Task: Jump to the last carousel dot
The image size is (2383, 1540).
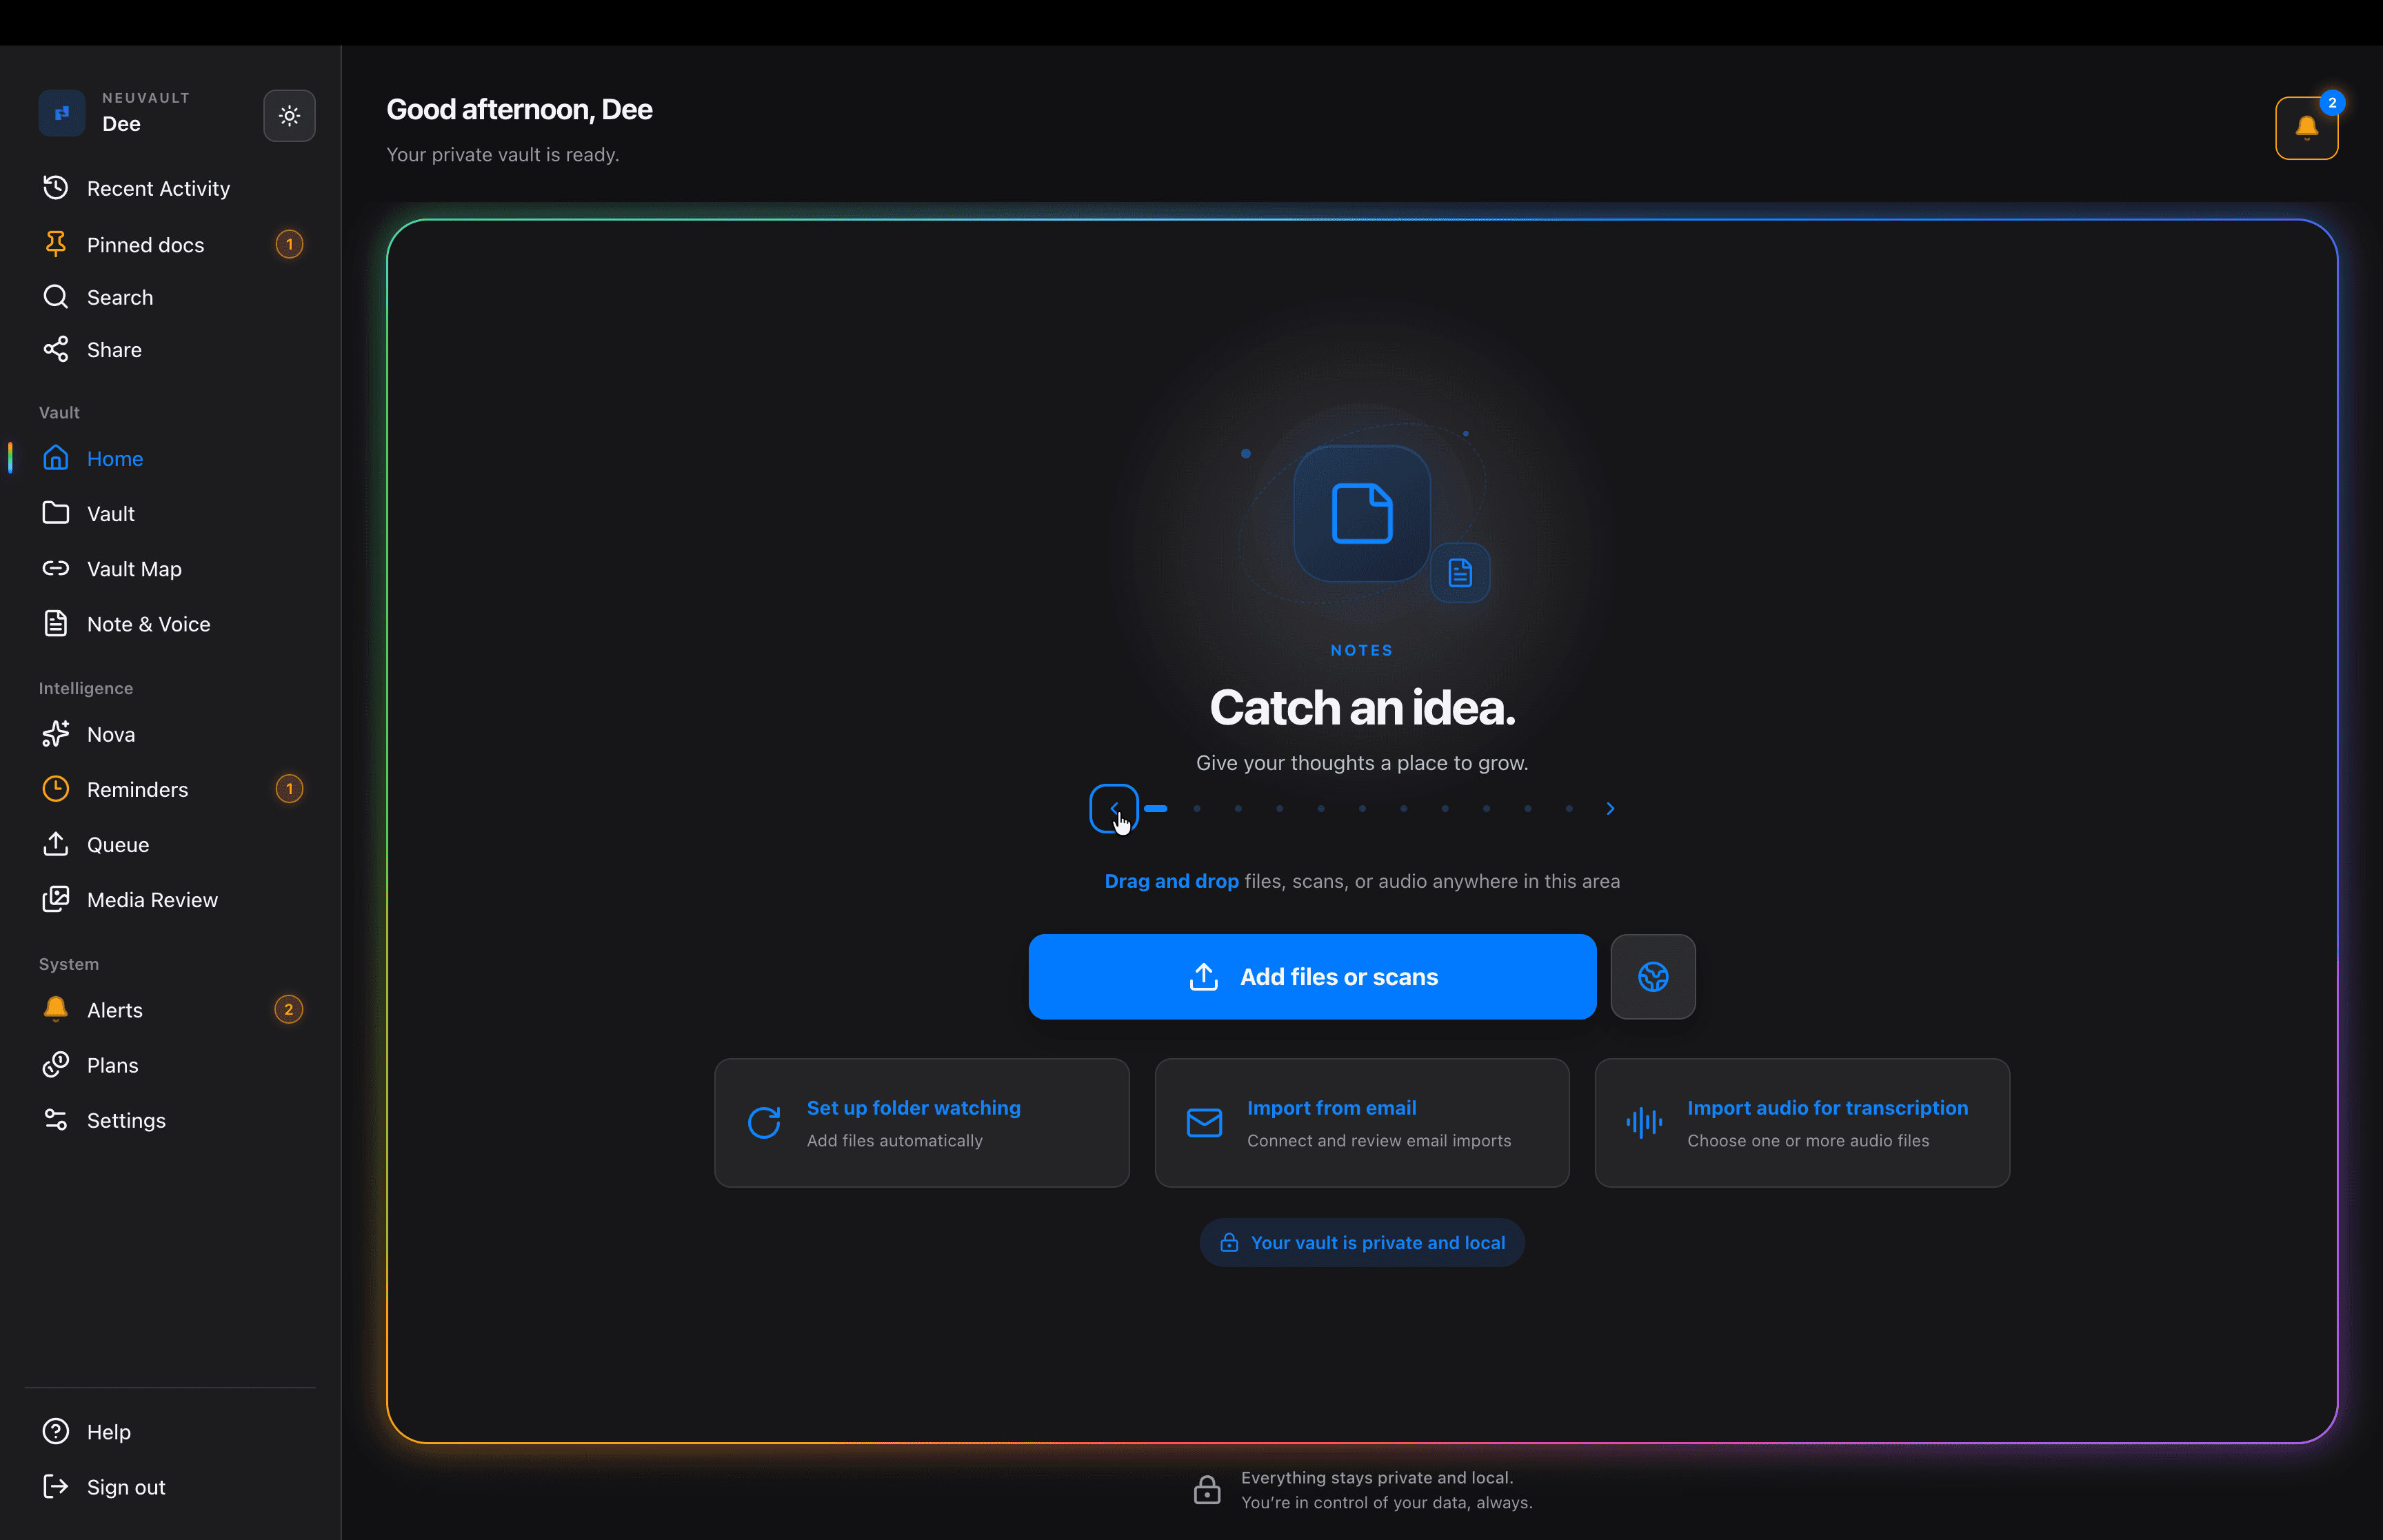Action: click(x=1569, y=808)
